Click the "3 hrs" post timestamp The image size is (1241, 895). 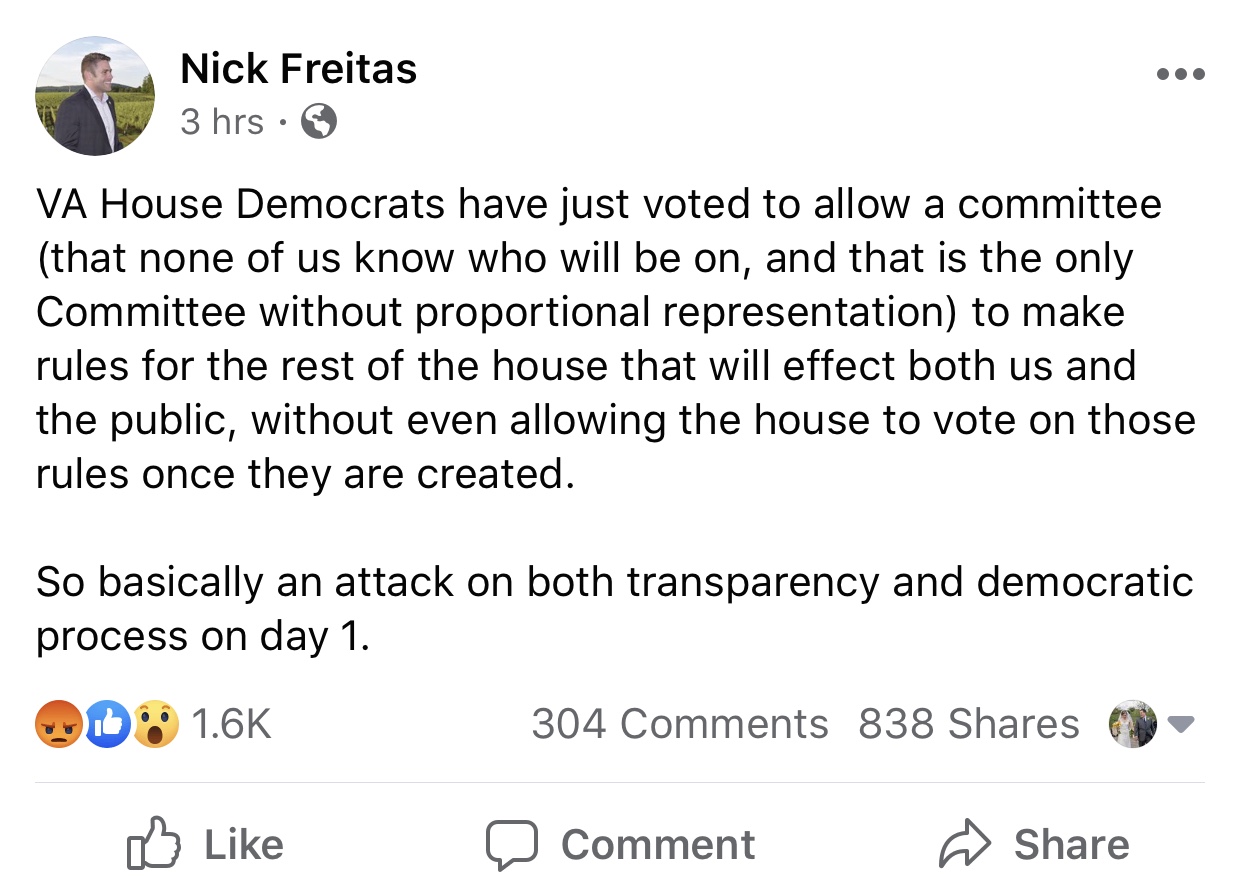point(222,122)
